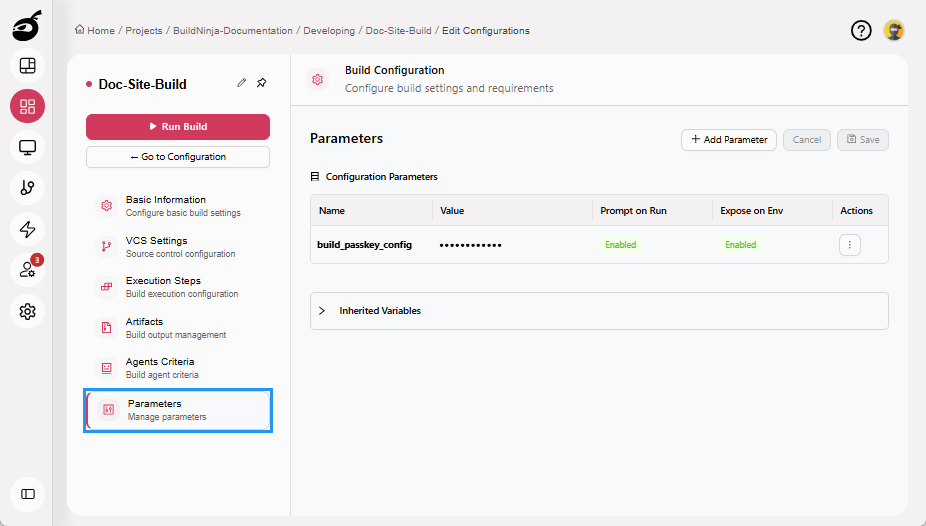This screenshot has height=526, width=926.
Task: Open the projects grid sidebar icon
Action: point(28,106)
